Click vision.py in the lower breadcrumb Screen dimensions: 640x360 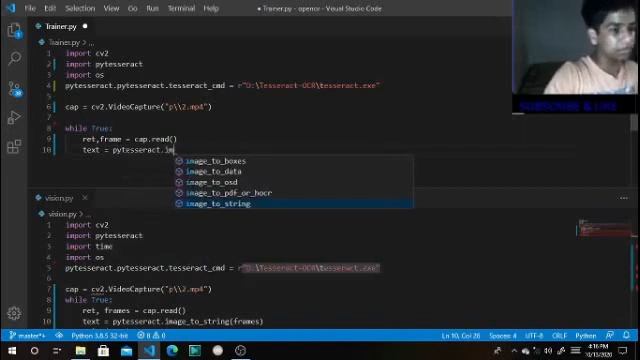tap(62, 214)
